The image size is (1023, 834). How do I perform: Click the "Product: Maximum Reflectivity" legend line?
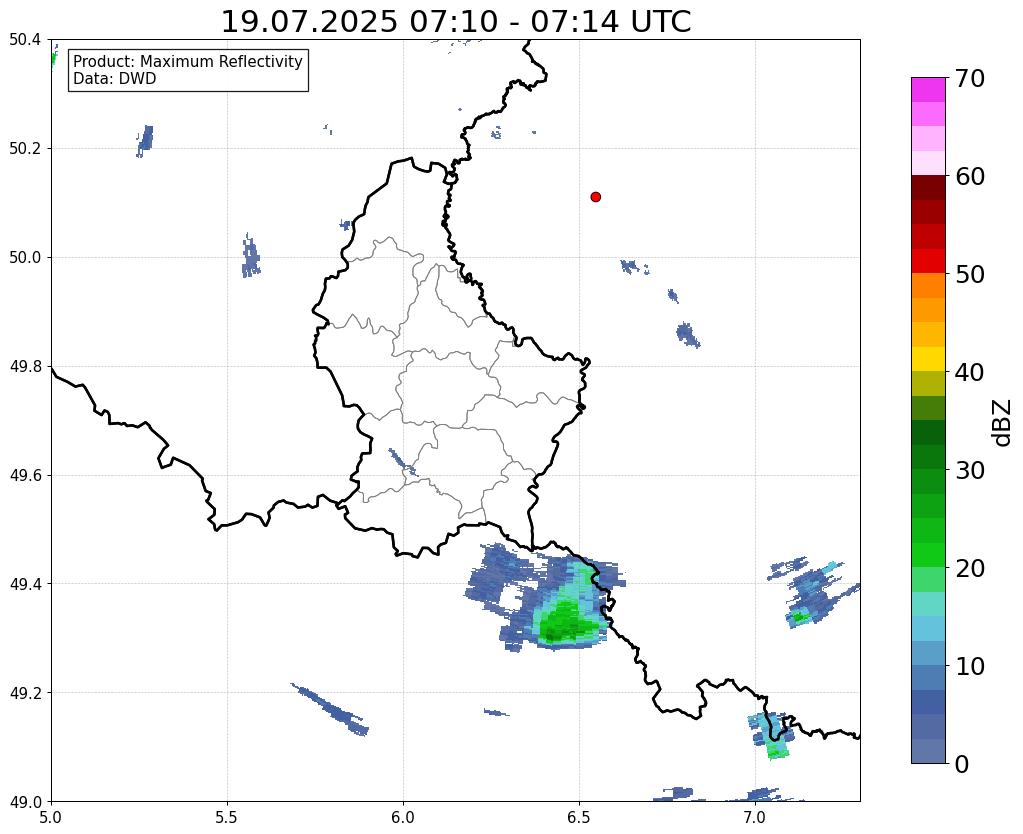188,61
